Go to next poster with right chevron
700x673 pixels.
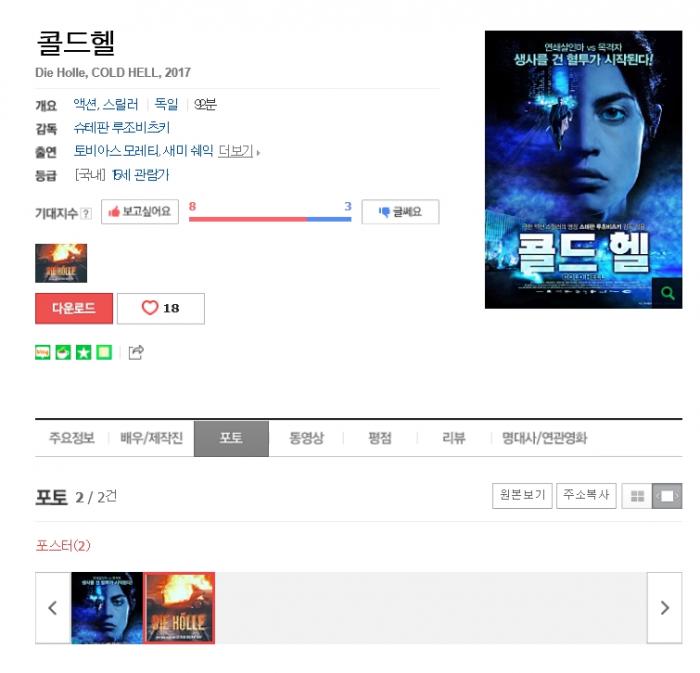(x=665, y=608)
